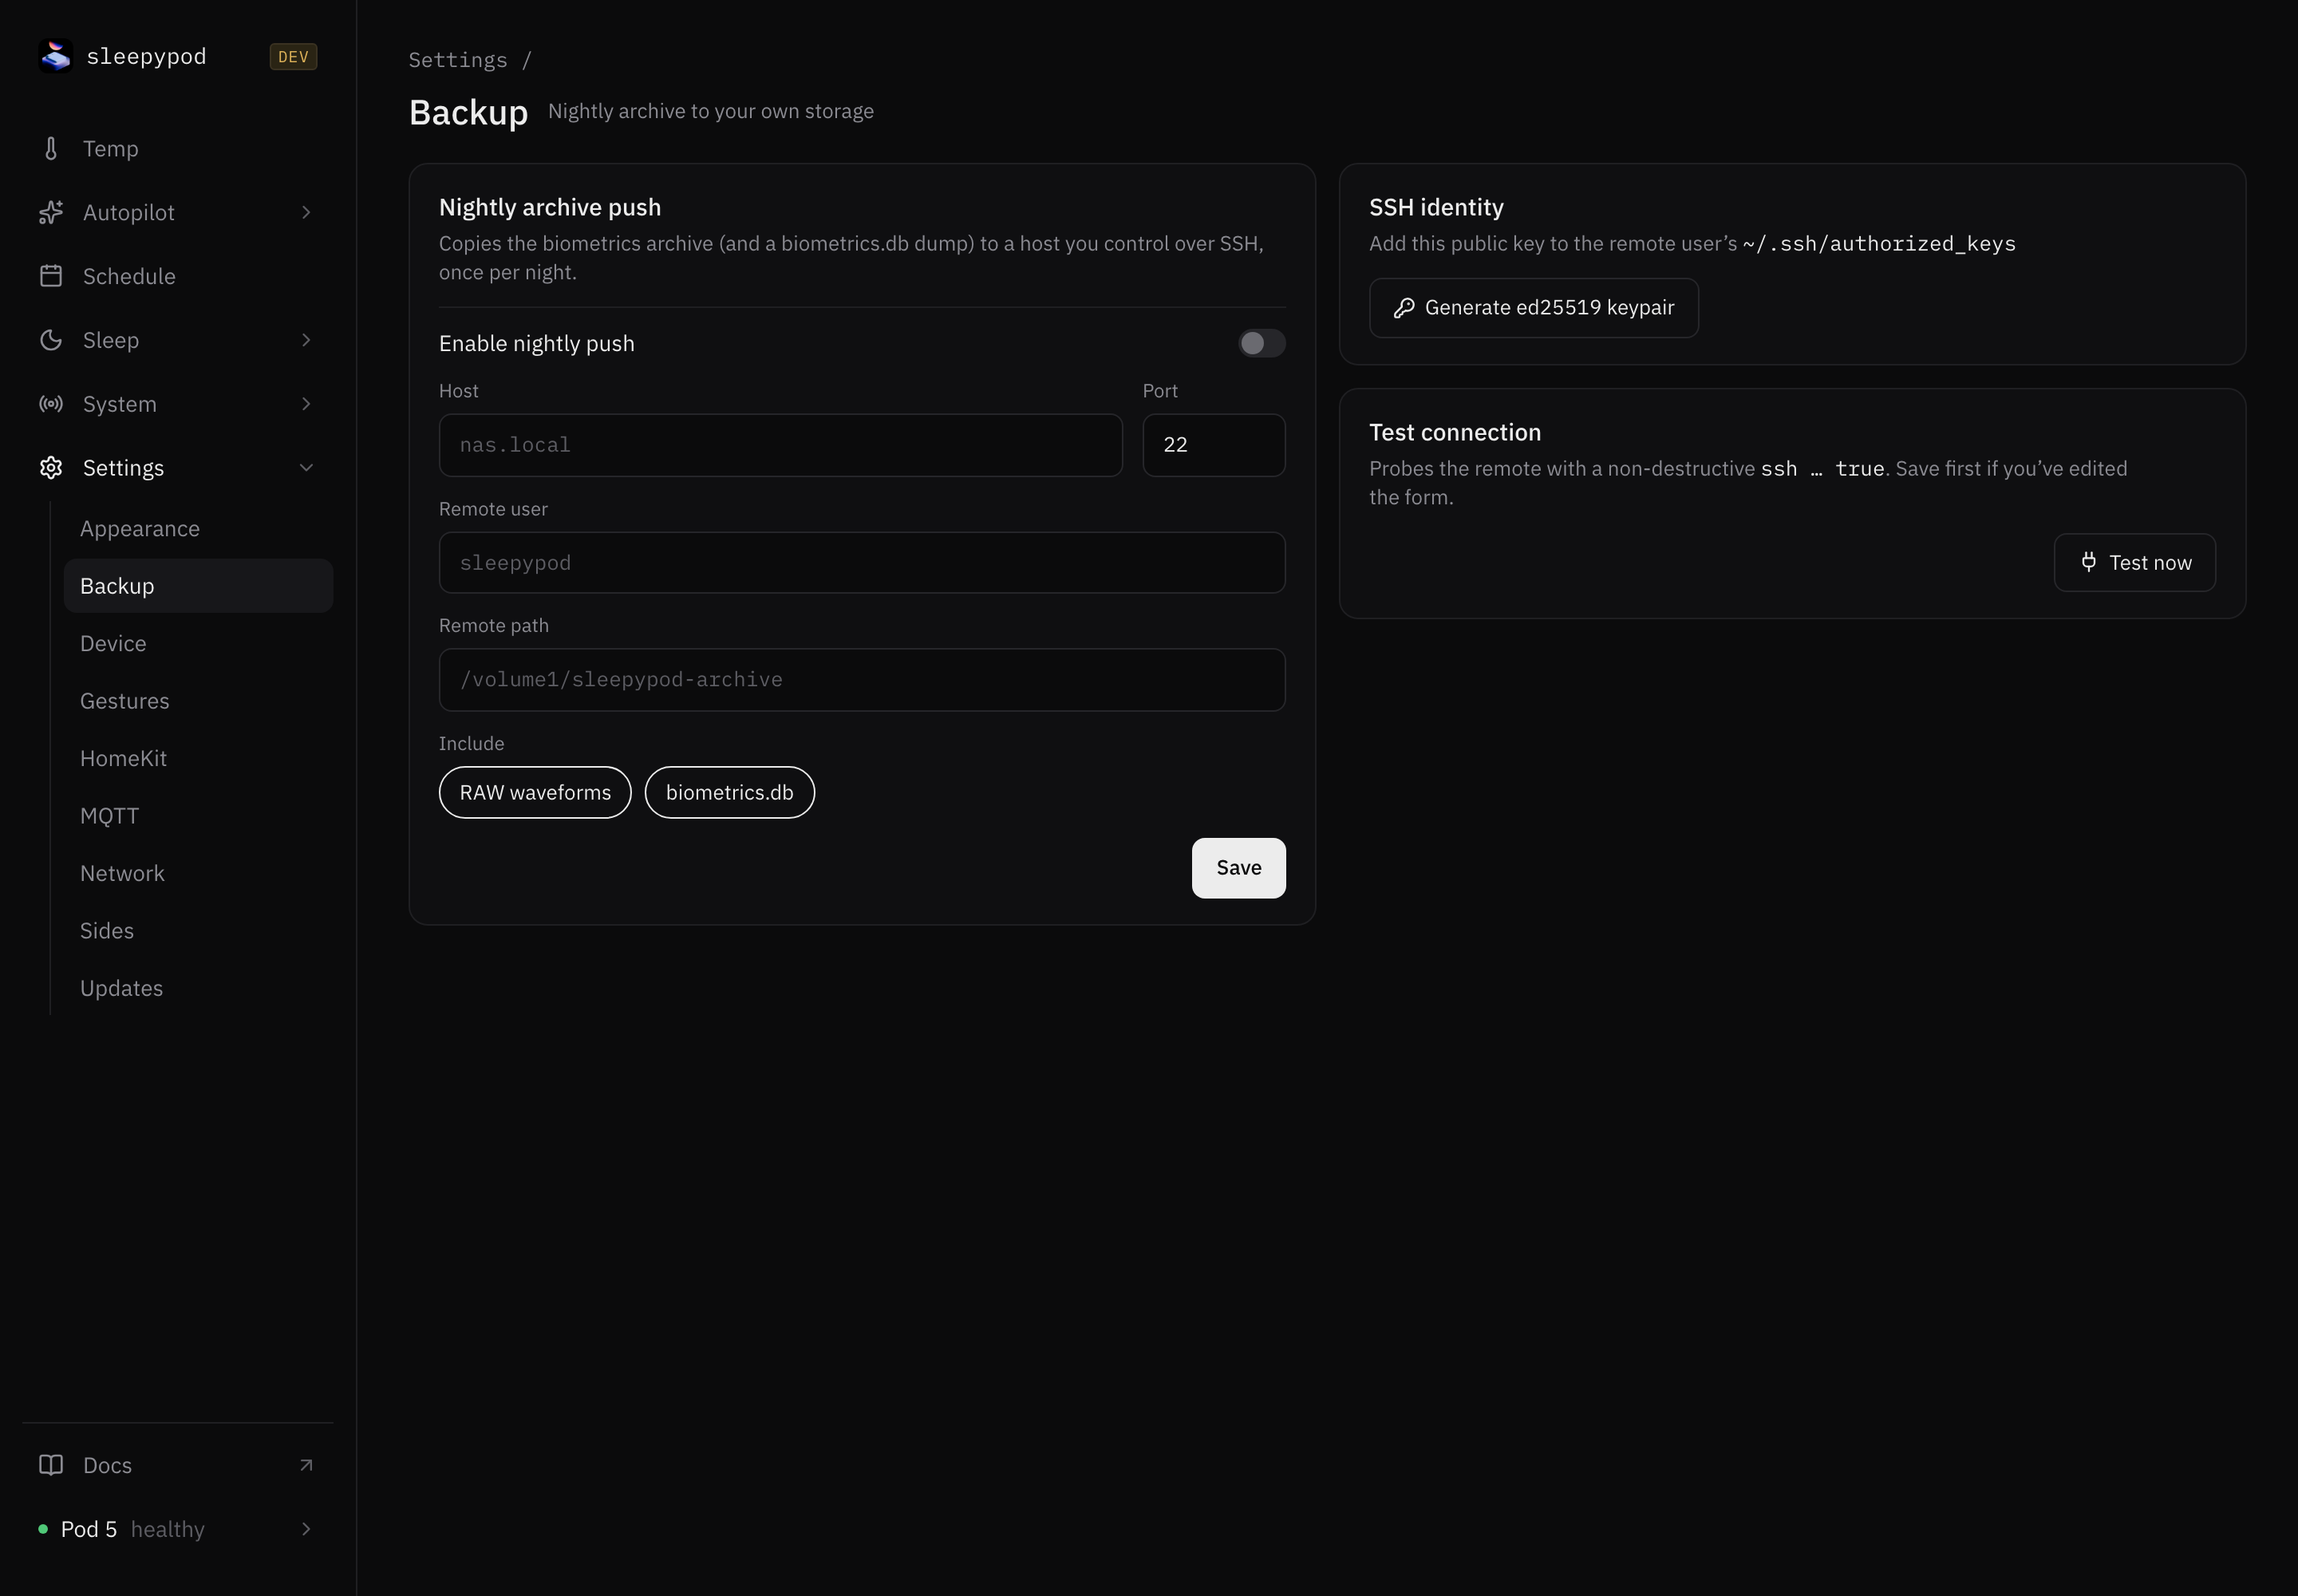The width and height of the screenshot is (2298, 1596).
Task: Focus the Port input field
Action: coord(1214,445)
